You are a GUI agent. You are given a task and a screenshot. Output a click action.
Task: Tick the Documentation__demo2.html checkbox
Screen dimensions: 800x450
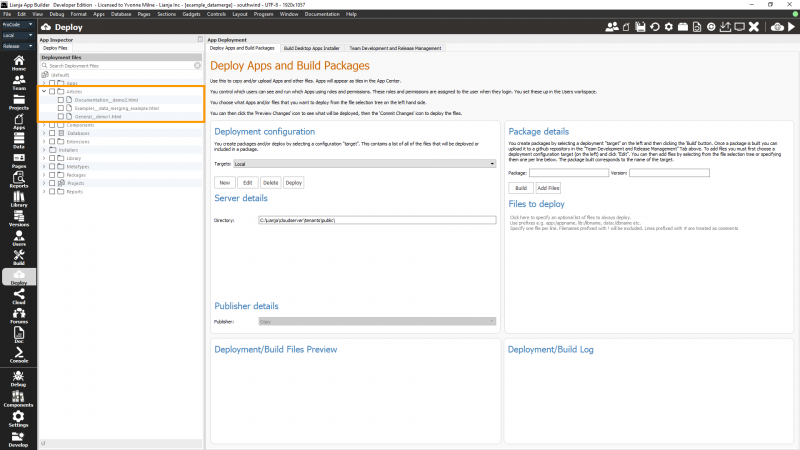point(61,100)
